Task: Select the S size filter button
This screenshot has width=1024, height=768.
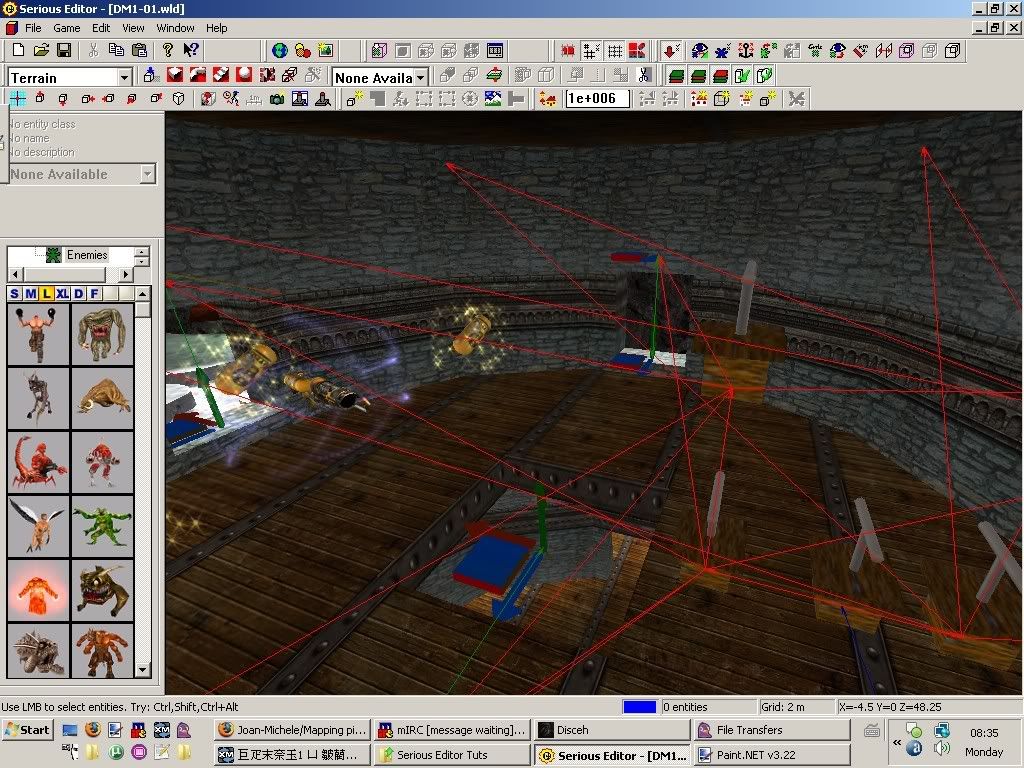Action: [x=15, y=293]
